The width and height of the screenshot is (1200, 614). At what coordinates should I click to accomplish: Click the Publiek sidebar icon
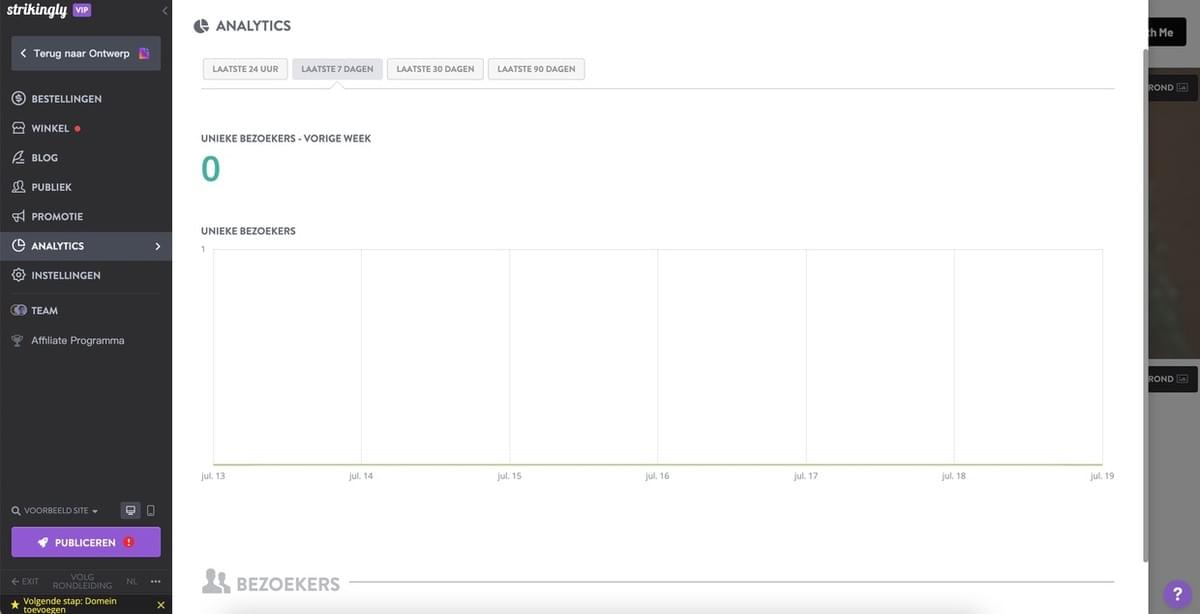click(17, 186)
